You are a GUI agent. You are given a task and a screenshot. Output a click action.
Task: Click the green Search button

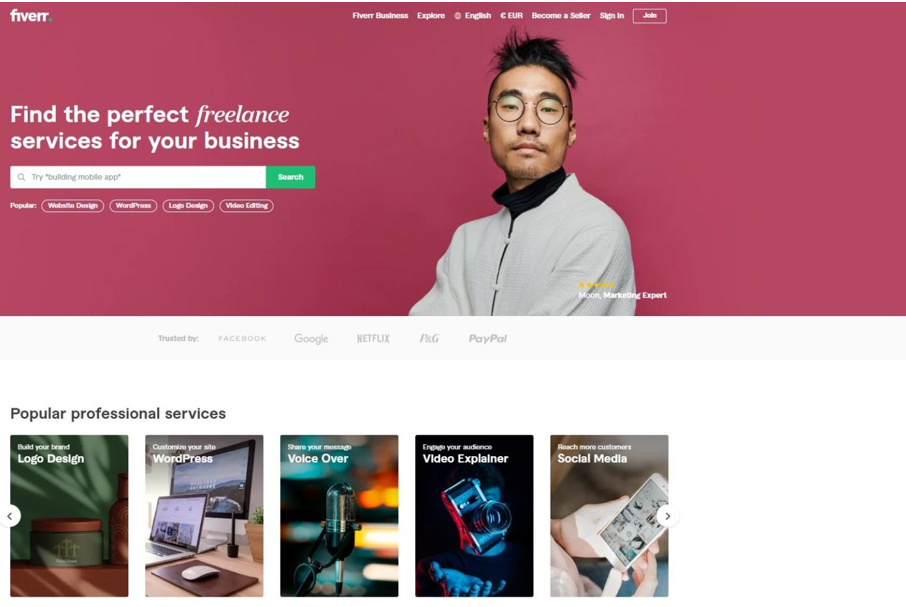coord(291,177)
